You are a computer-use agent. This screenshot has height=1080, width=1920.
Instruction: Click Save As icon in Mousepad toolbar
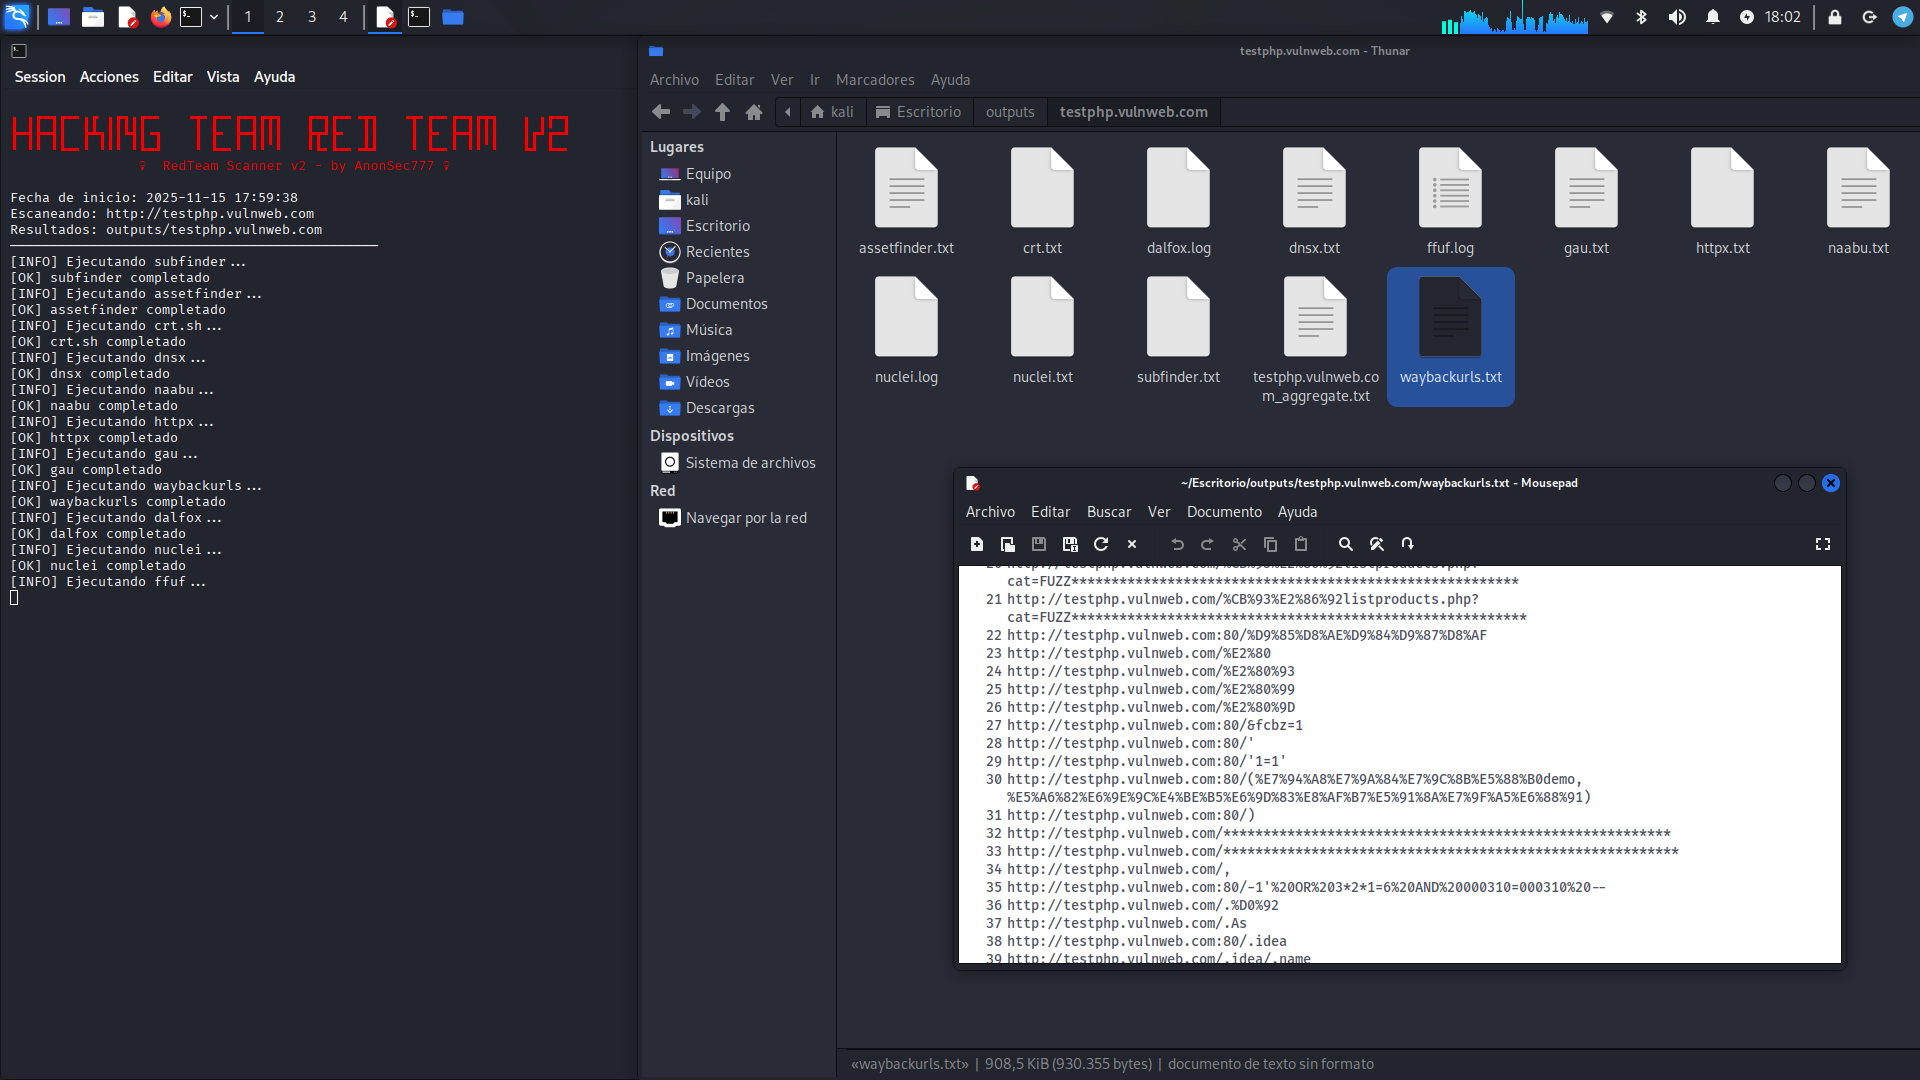coord(1070,544)
